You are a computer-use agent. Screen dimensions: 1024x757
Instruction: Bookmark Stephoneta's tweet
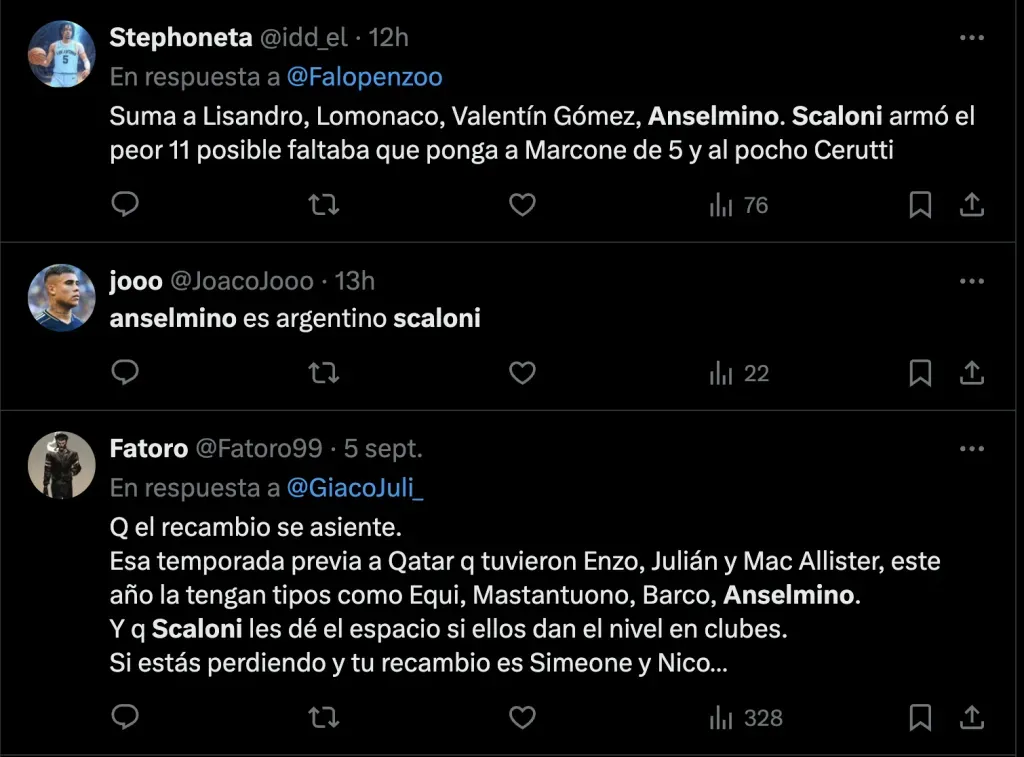pyautogui.click(x=920, y=205)
